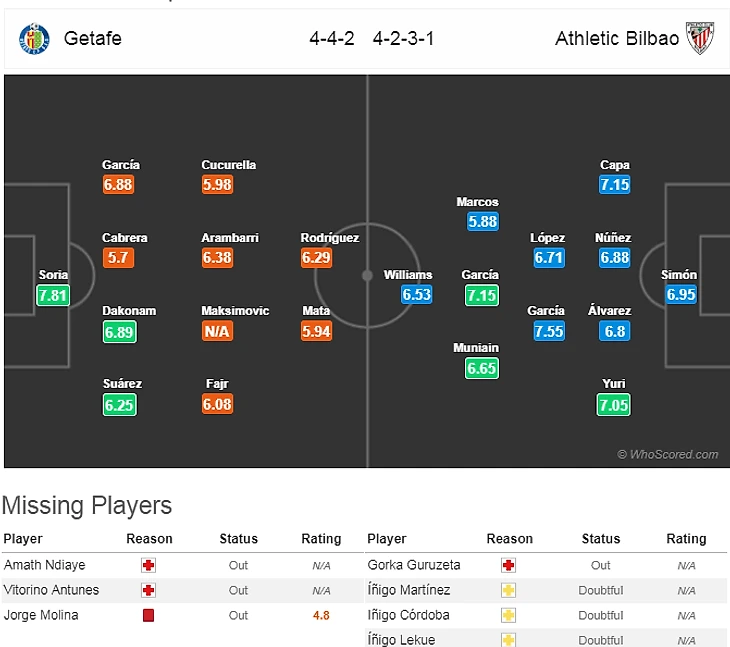Image resolution: width=730 pixels, height=647 pixels.
Task: Open the Getafe team name link
Action: [92, 39]
